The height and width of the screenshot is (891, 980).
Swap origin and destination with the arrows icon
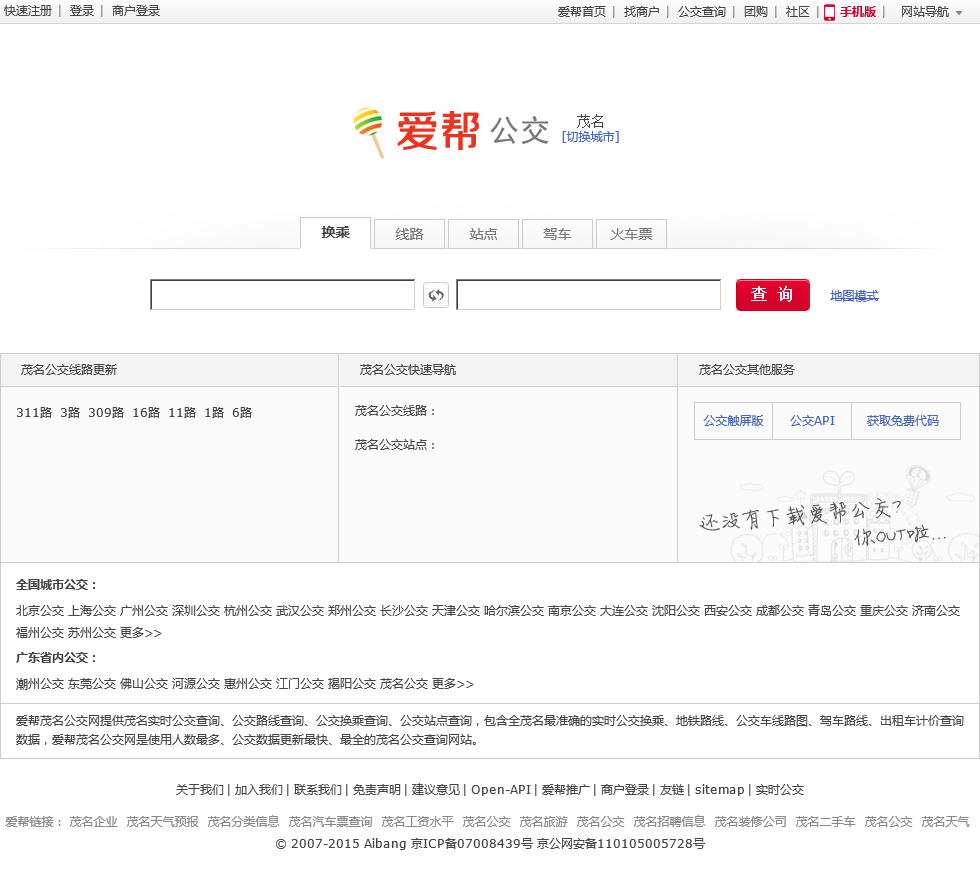click(x=436, y=295)
